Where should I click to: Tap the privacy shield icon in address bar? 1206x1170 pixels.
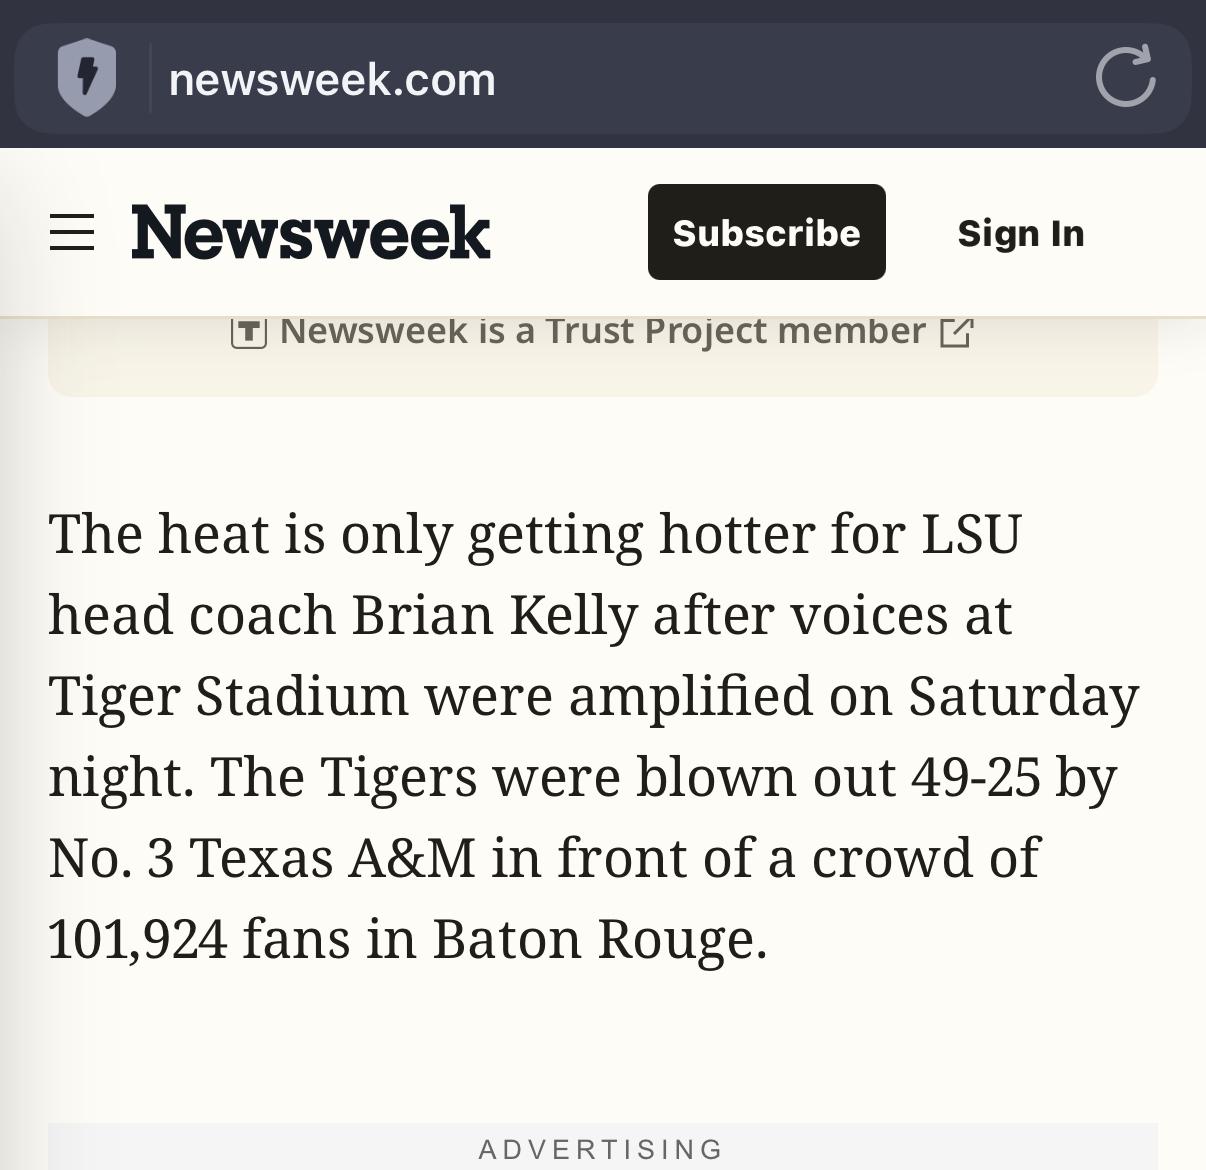(87, 77)
